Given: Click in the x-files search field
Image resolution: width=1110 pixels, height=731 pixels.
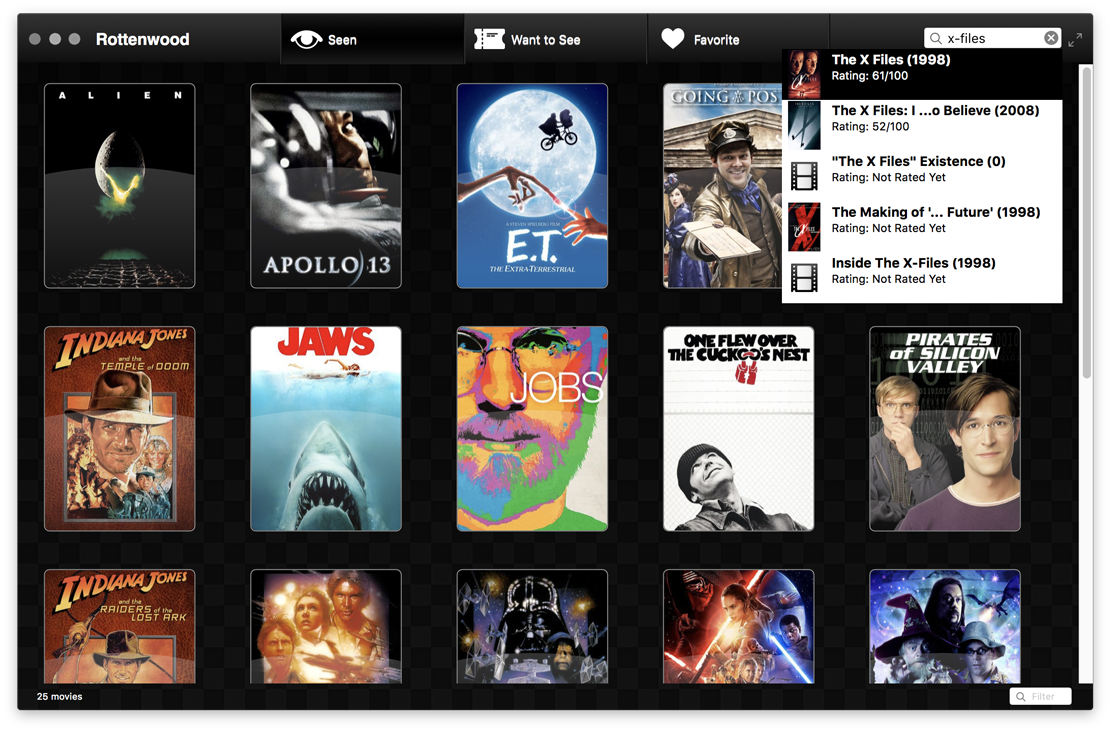Looking at the screenshot, I should (992, 38).
